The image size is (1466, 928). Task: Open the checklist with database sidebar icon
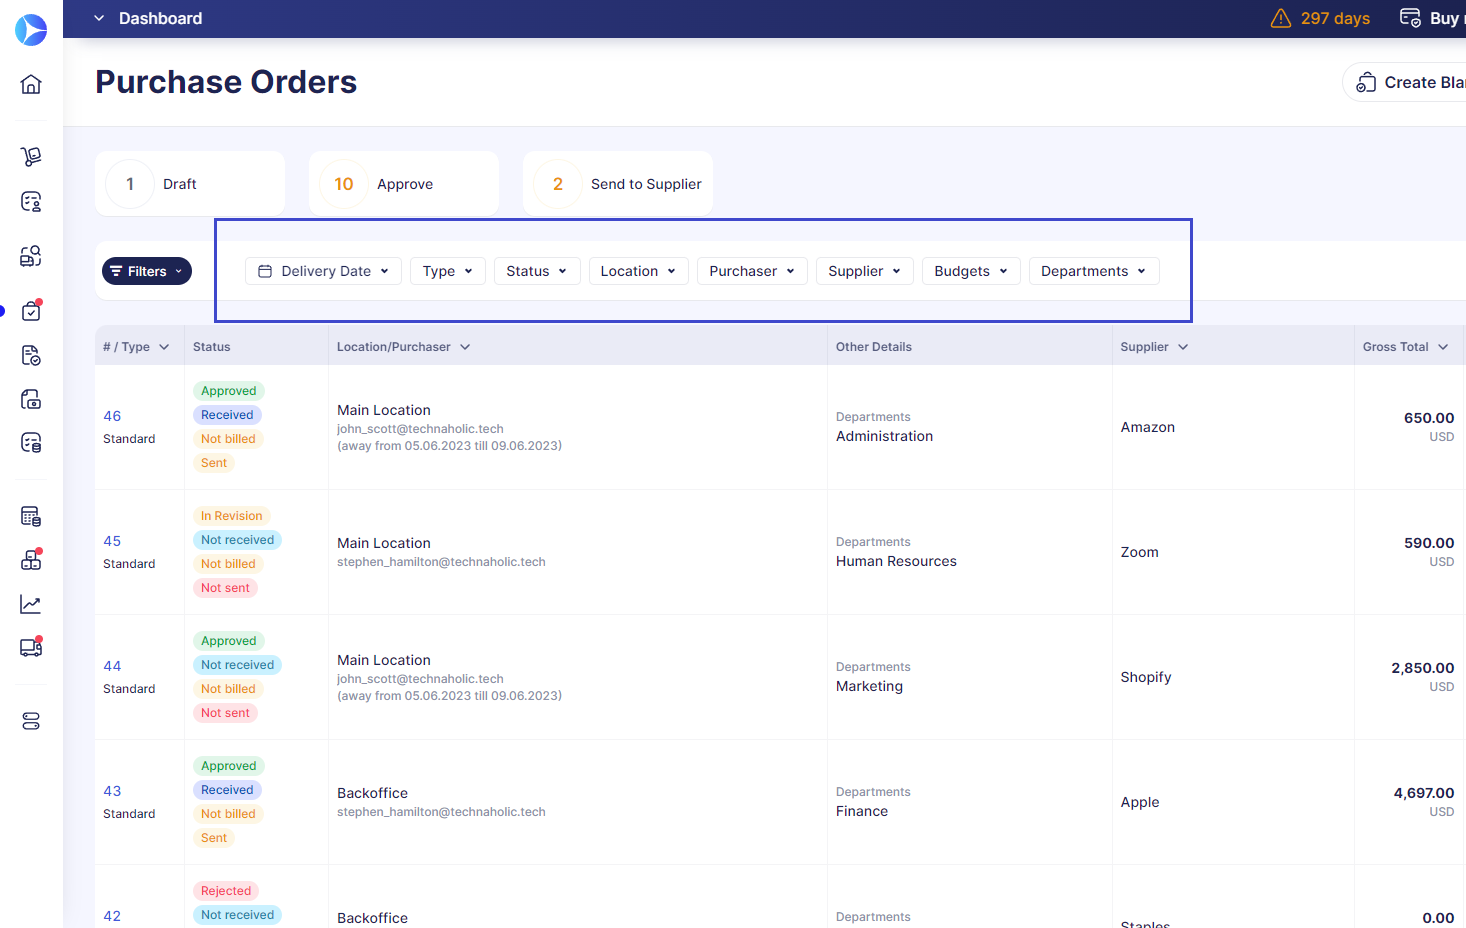click(31, 442)
